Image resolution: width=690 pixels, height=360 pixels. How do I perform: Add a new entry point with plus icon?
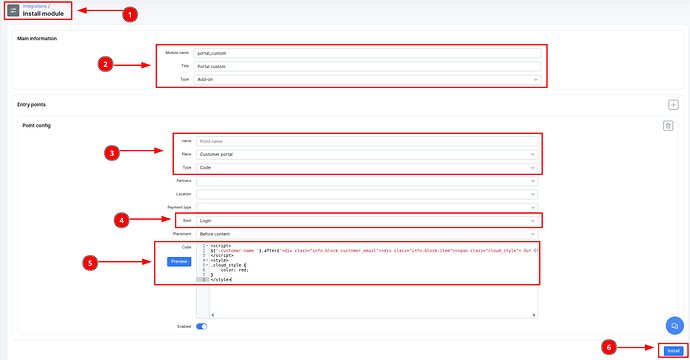(x=673, y=105)
